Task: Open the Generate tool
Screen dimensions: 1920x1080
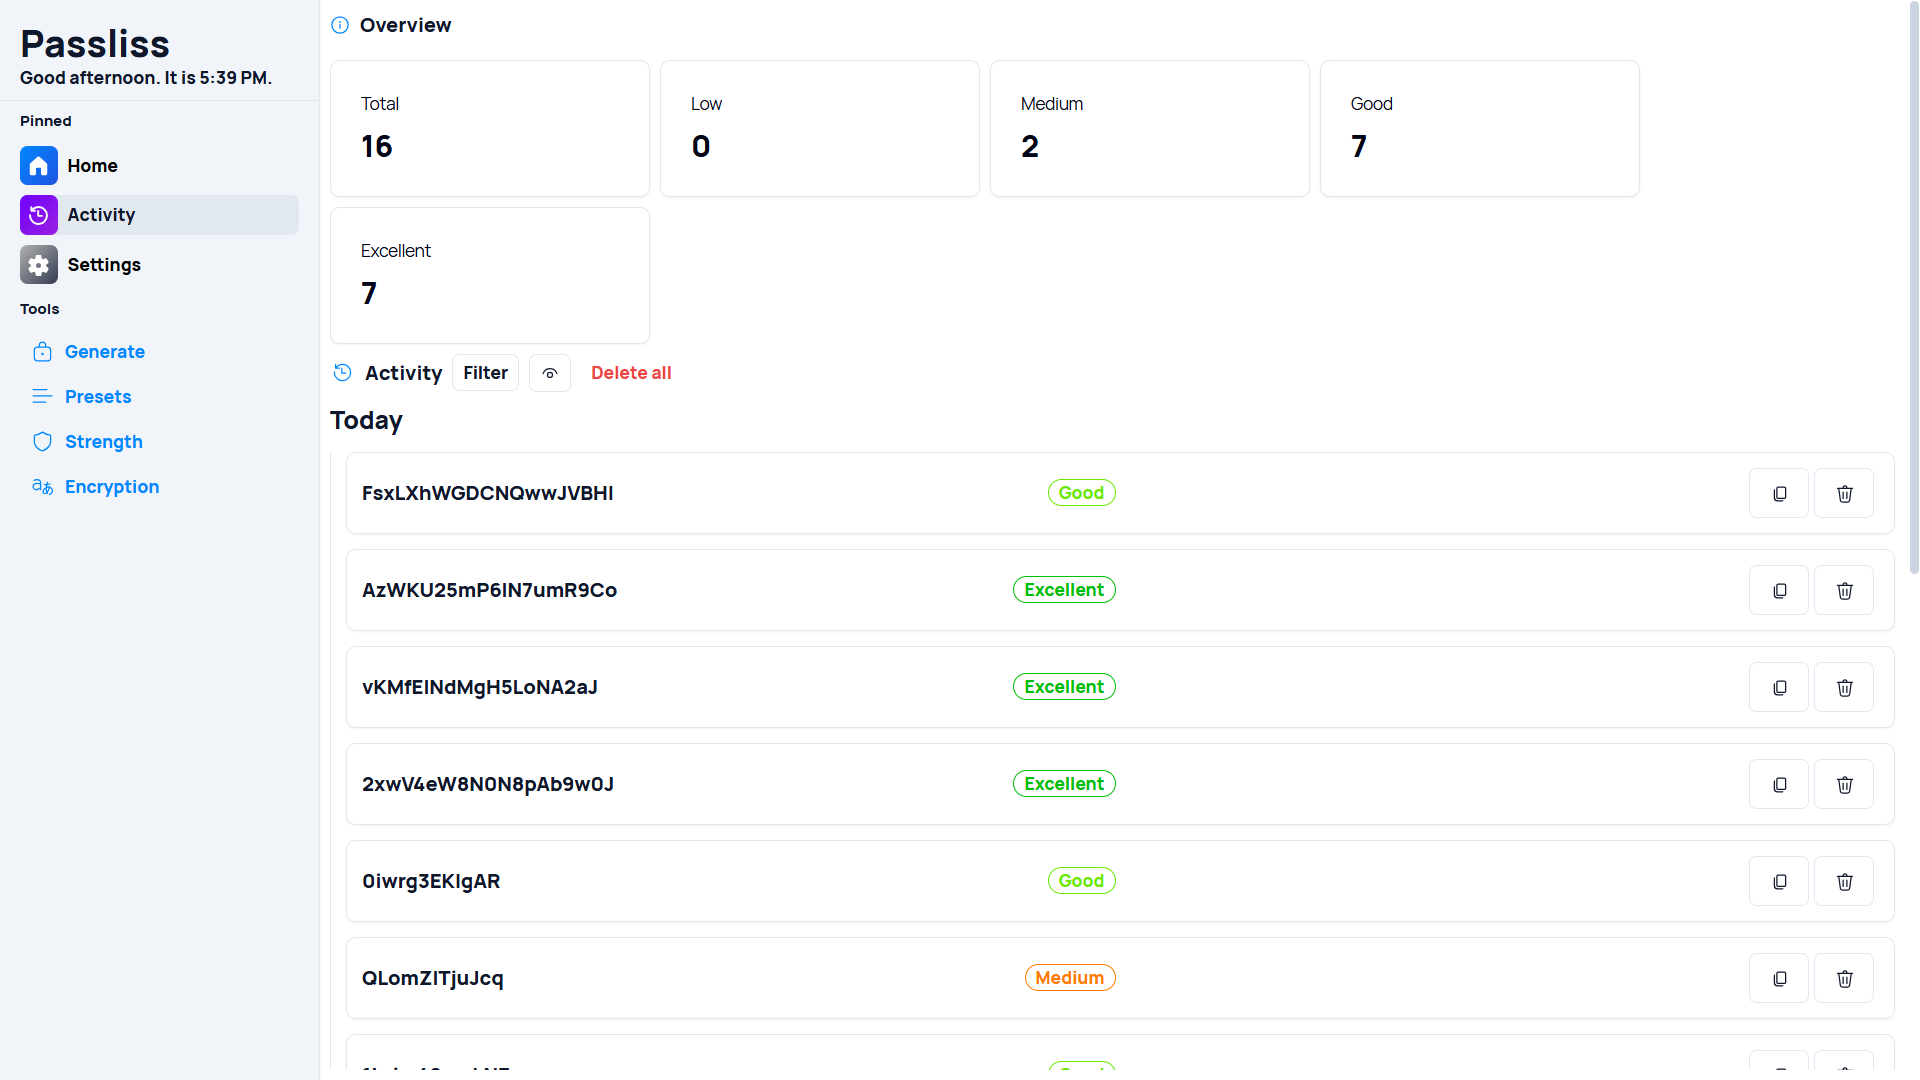Action: click(x=104, y=352)
